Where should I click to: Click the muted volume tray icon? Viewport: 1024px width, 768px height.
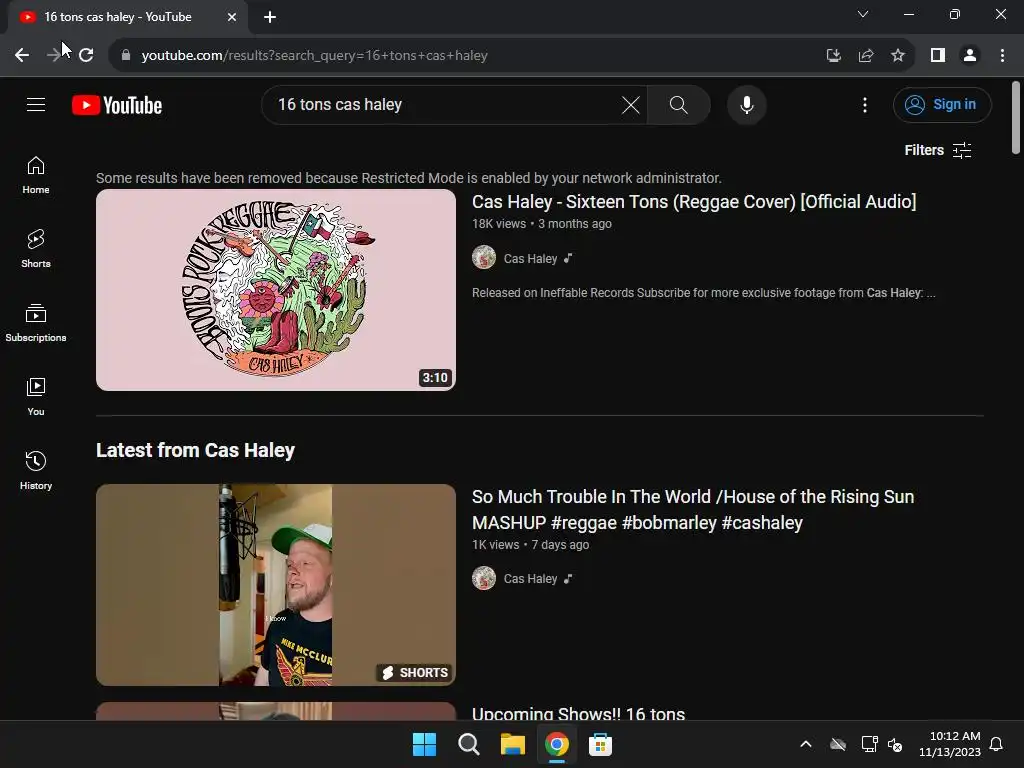click(895, 744)
